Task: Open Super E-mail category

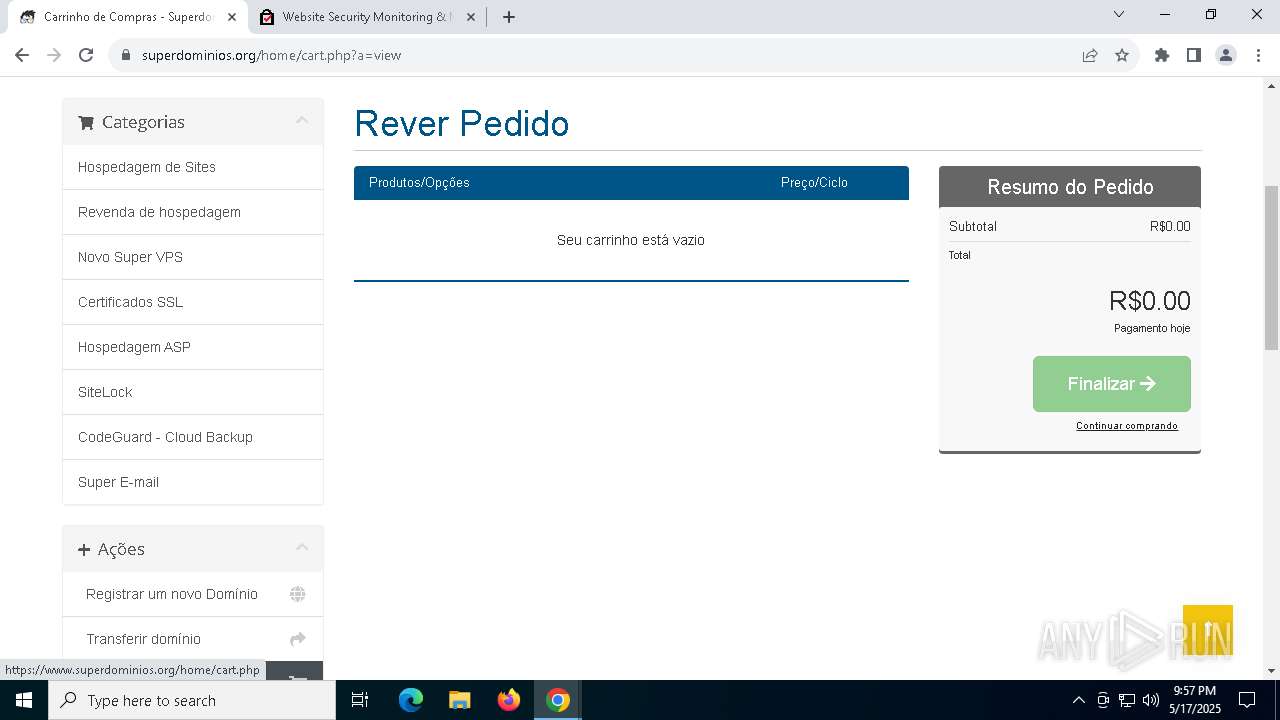Action: click(x=193, y=482)
